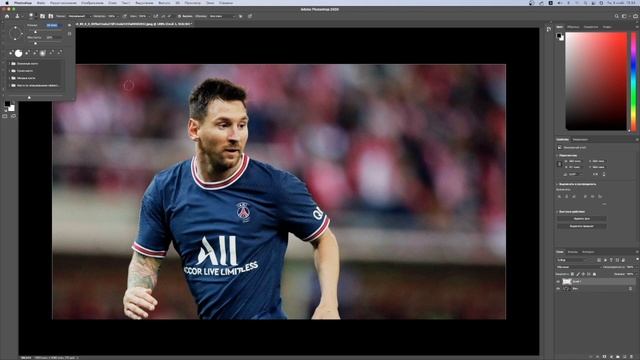The width and height of the screenshot is (640, 360).
Task: Collapse the Transform section in Properties
Action: (x=557, y=156)
